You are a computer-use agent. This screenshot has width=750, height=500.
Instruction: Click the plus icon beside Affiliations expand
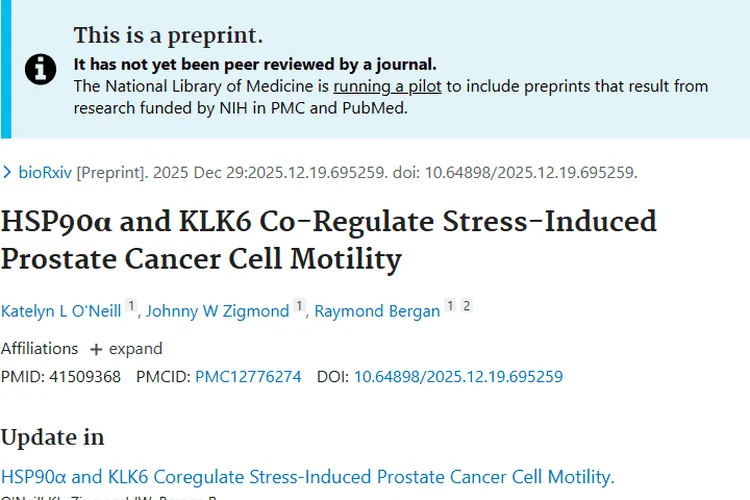(x=96, y=349)
